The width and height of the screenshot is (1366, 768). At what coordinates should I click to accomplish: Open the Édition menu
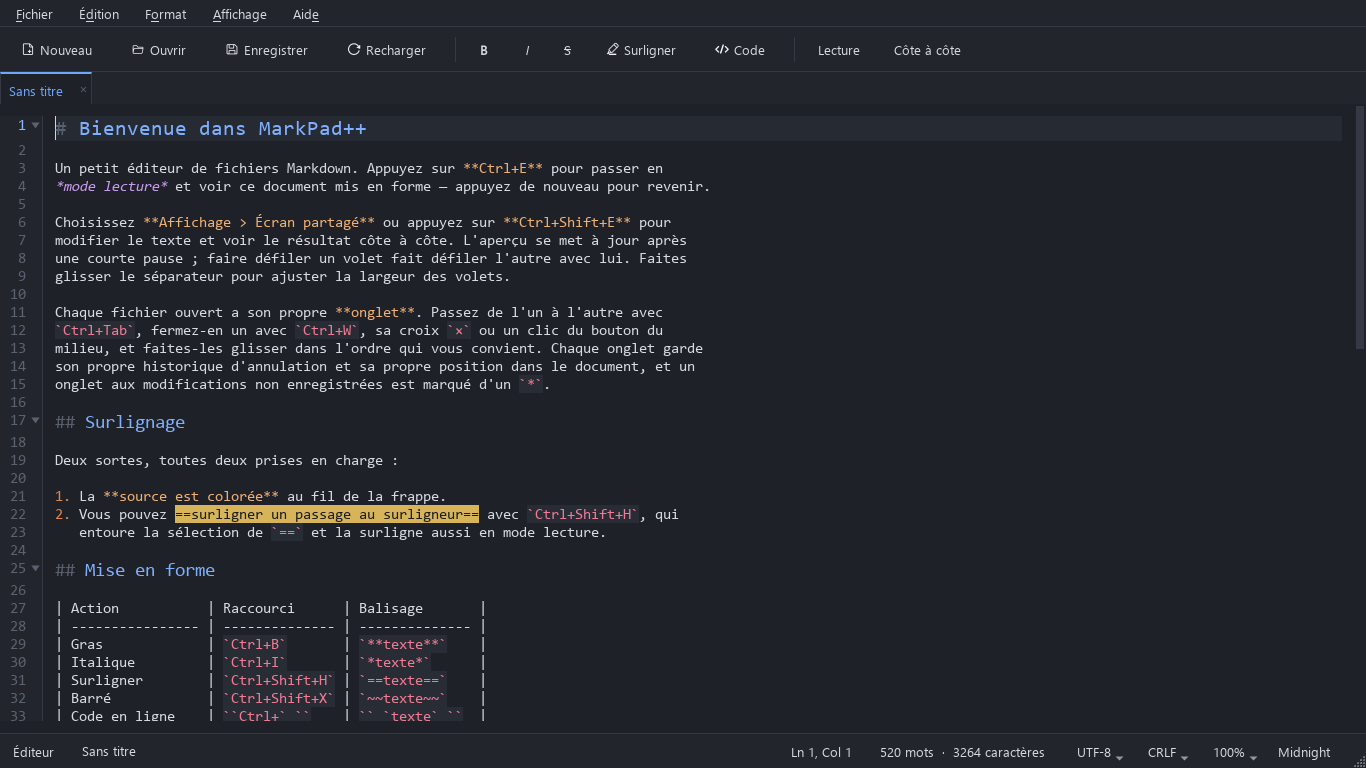coord(99,14)
